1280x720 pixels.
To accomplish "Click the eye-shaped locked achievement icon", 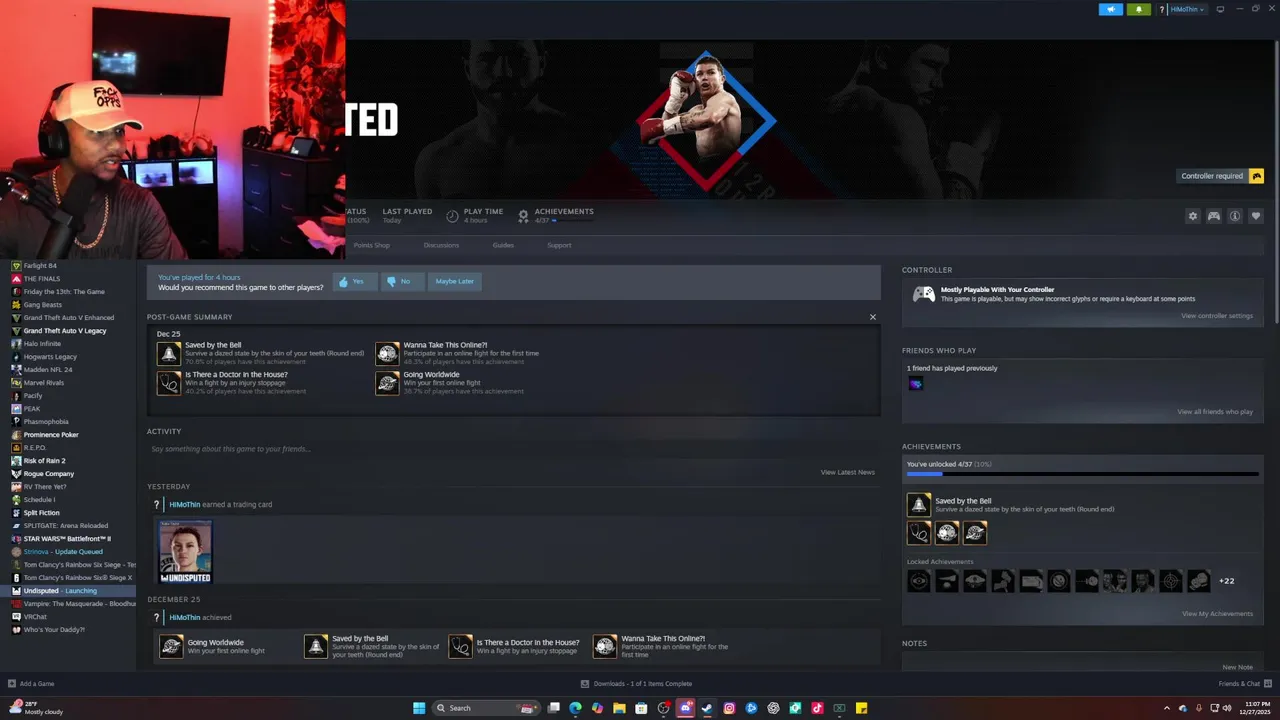I will tap(919, 581).
